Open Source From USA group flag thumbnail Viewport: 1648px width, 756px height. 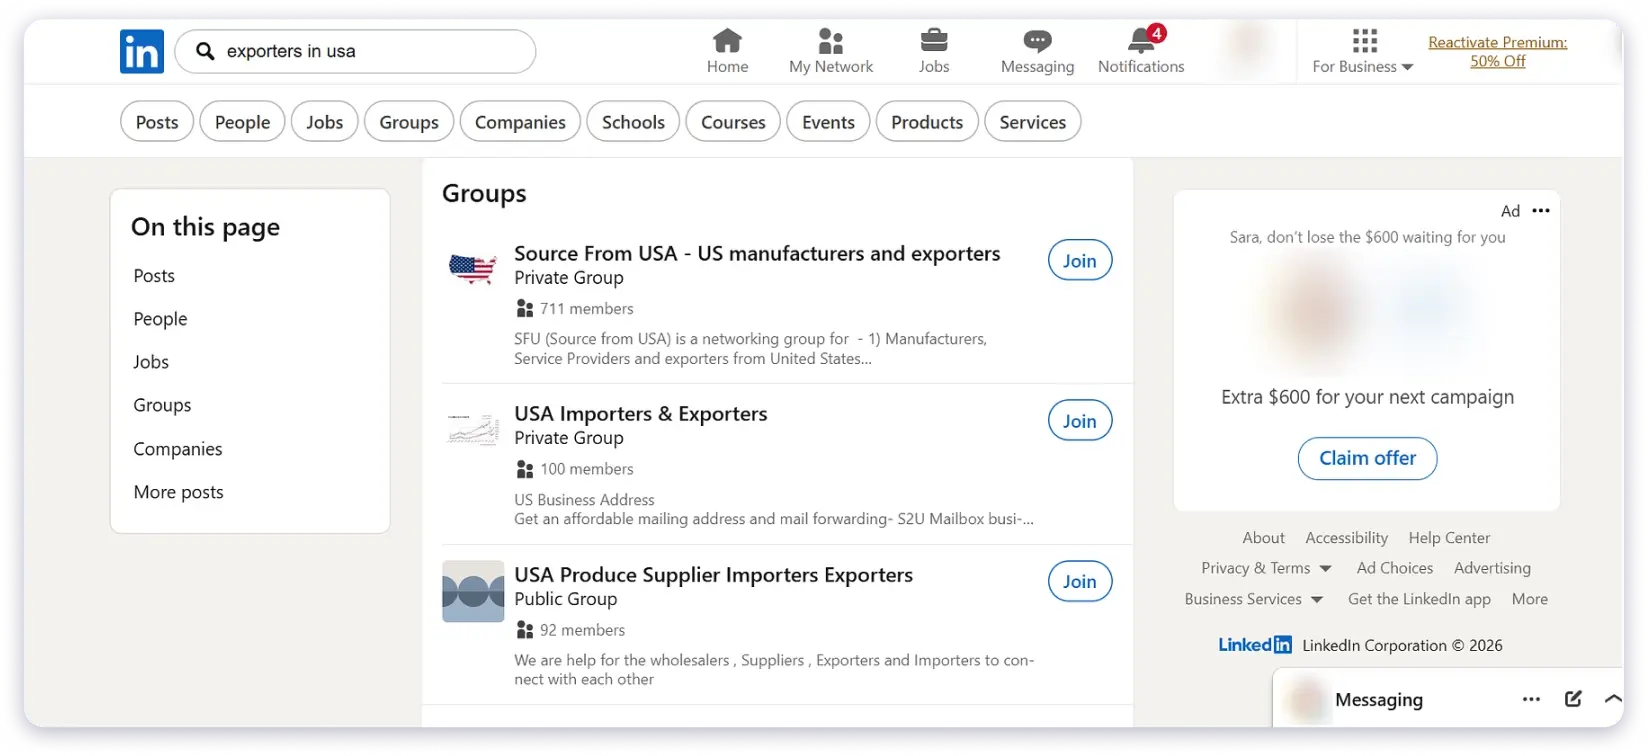pos(473,269)
